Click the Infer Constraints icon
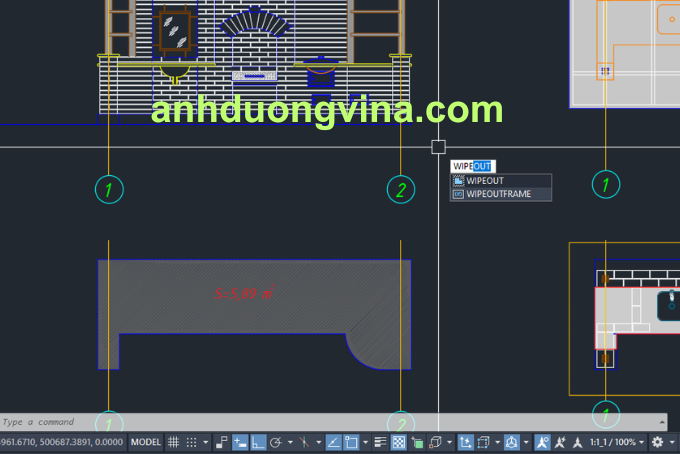Image resolution: width=680 pixels, height=454 pixels. click(222, 442)
